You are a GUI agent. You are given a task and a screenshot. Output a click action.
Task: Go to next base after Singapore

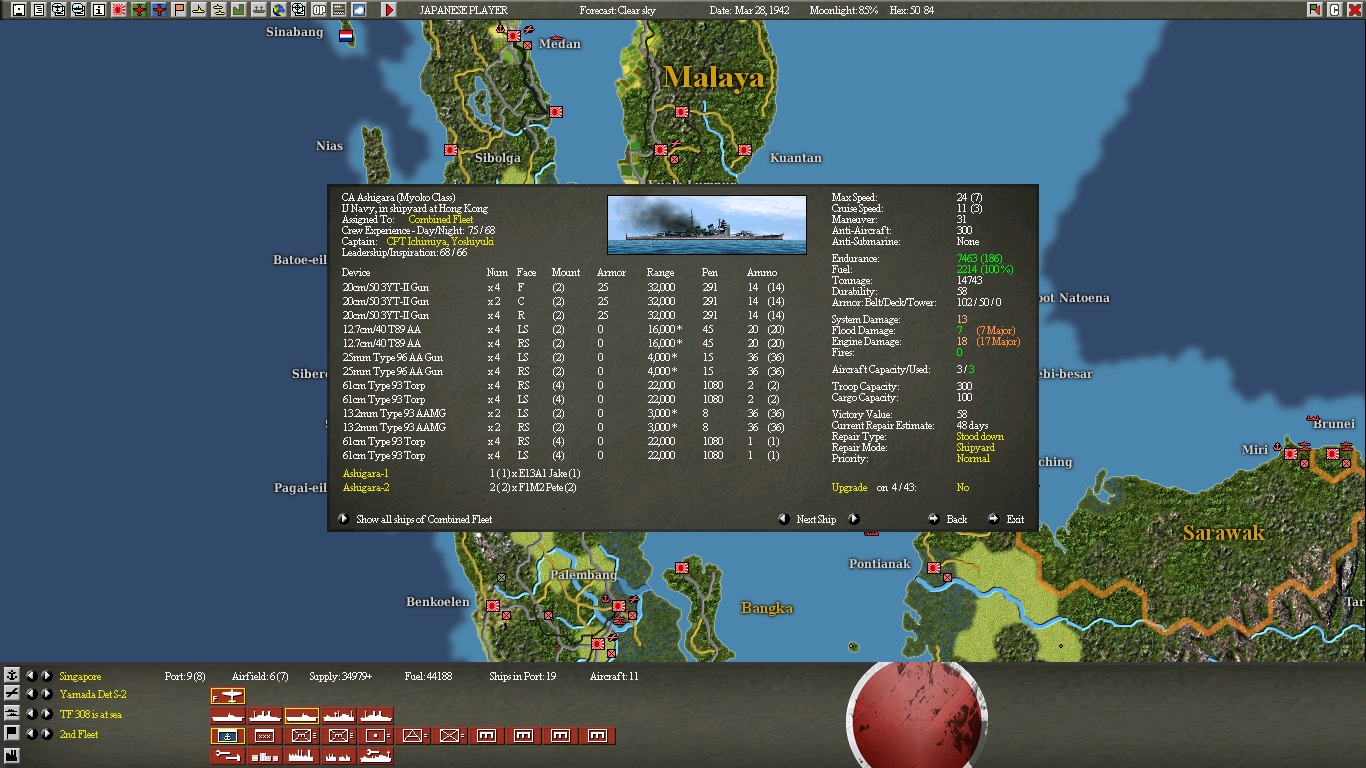pos(46,676)
